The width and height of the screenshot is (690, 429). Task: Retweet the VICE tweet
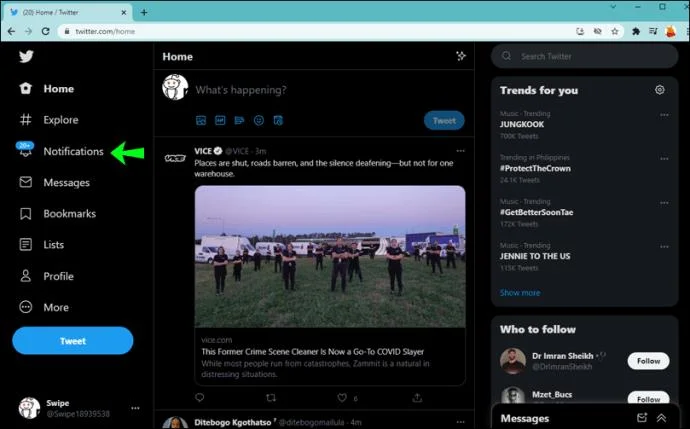coord(271,398)
